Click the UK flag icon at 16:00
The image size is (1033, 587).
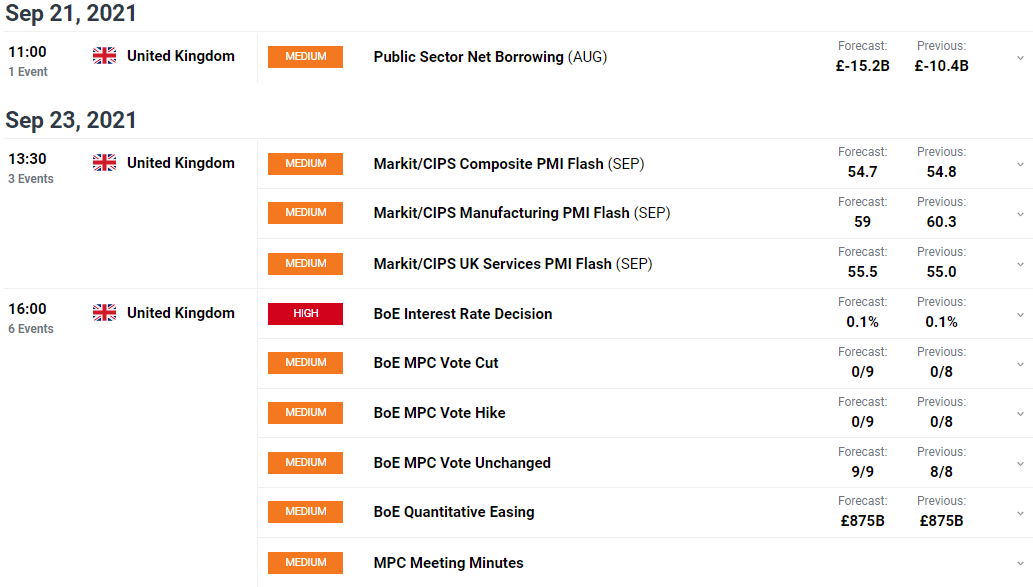[104, 313]
